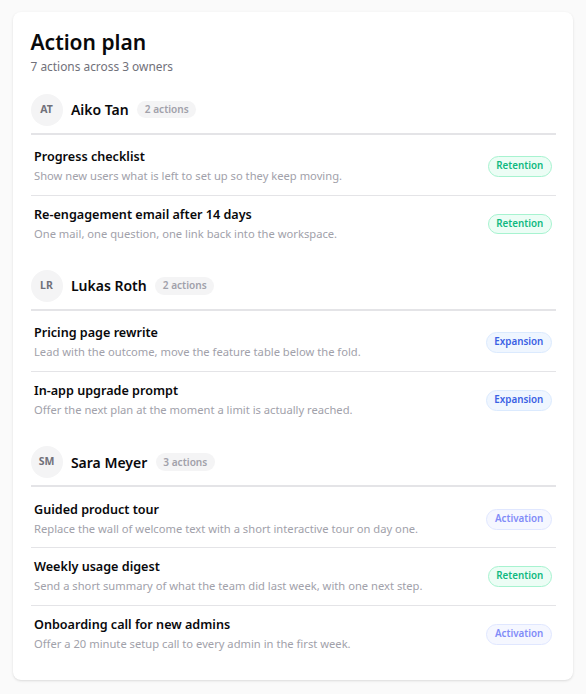Select the Retention tag on Progress checklist
This screenshot has height=694, width=586.
click(520, 166)
